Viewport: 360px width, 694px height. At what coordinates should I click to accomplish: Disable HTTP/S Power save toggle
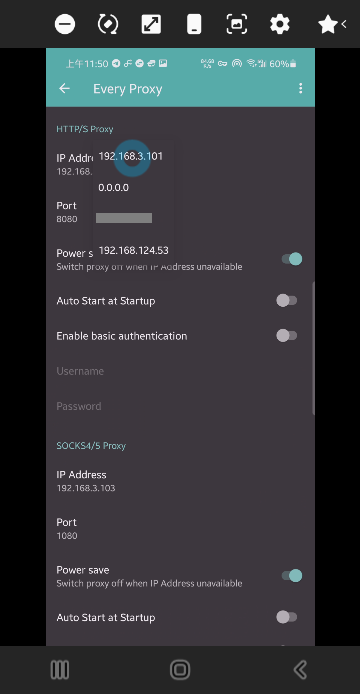coord(292,259)
